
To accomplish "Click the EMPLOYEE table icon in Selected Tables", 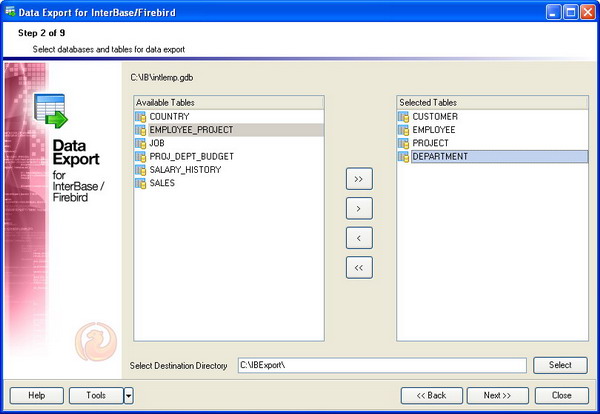I will coord(403,130).
